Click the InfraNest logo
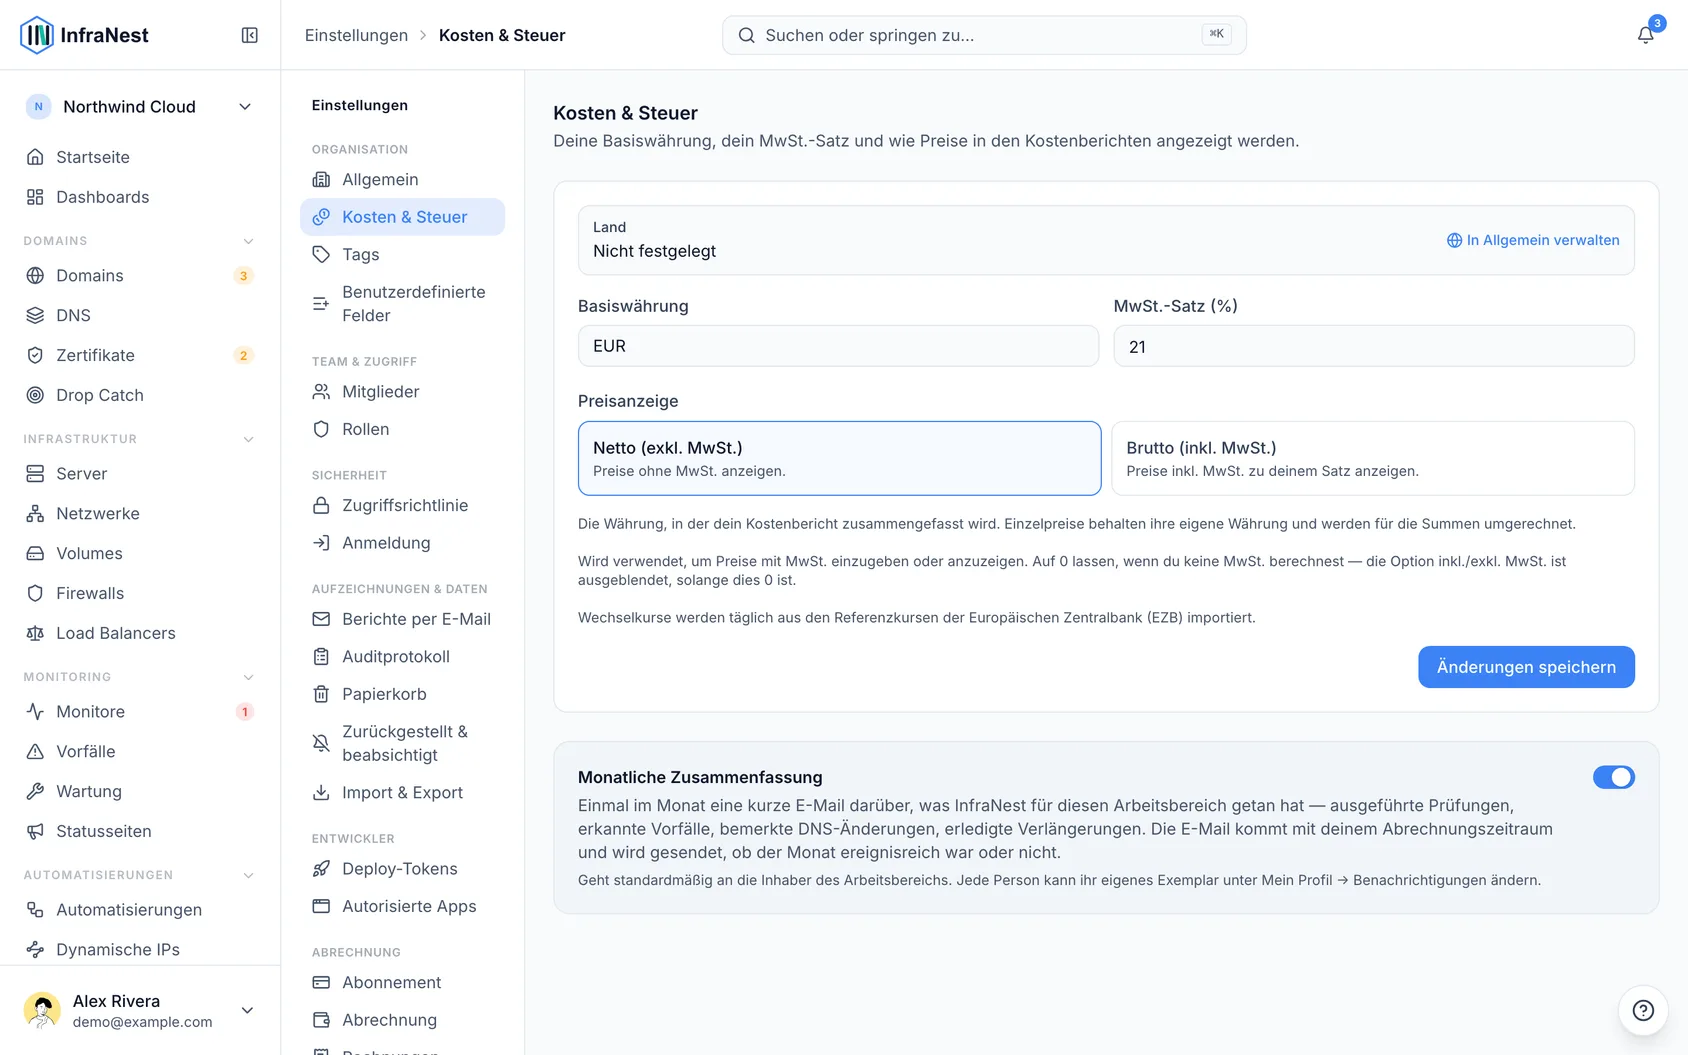Image resolution: width=1688 pixels, height=1055 pixels. point(84,35)
